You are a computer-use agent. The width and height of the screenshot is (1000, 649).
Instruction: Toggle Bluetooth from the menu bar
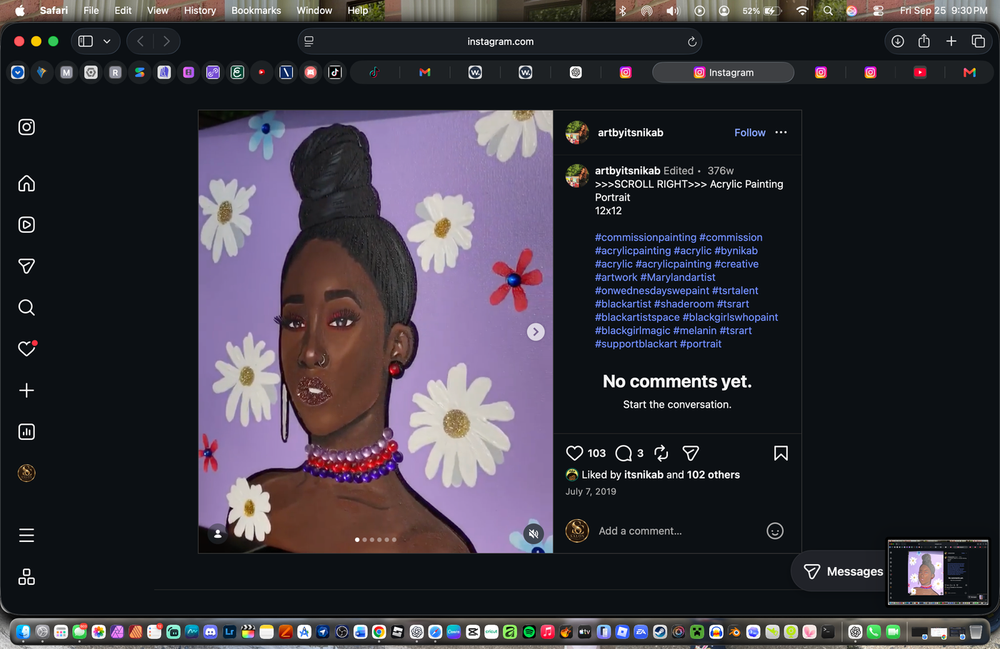click(622, 10)
